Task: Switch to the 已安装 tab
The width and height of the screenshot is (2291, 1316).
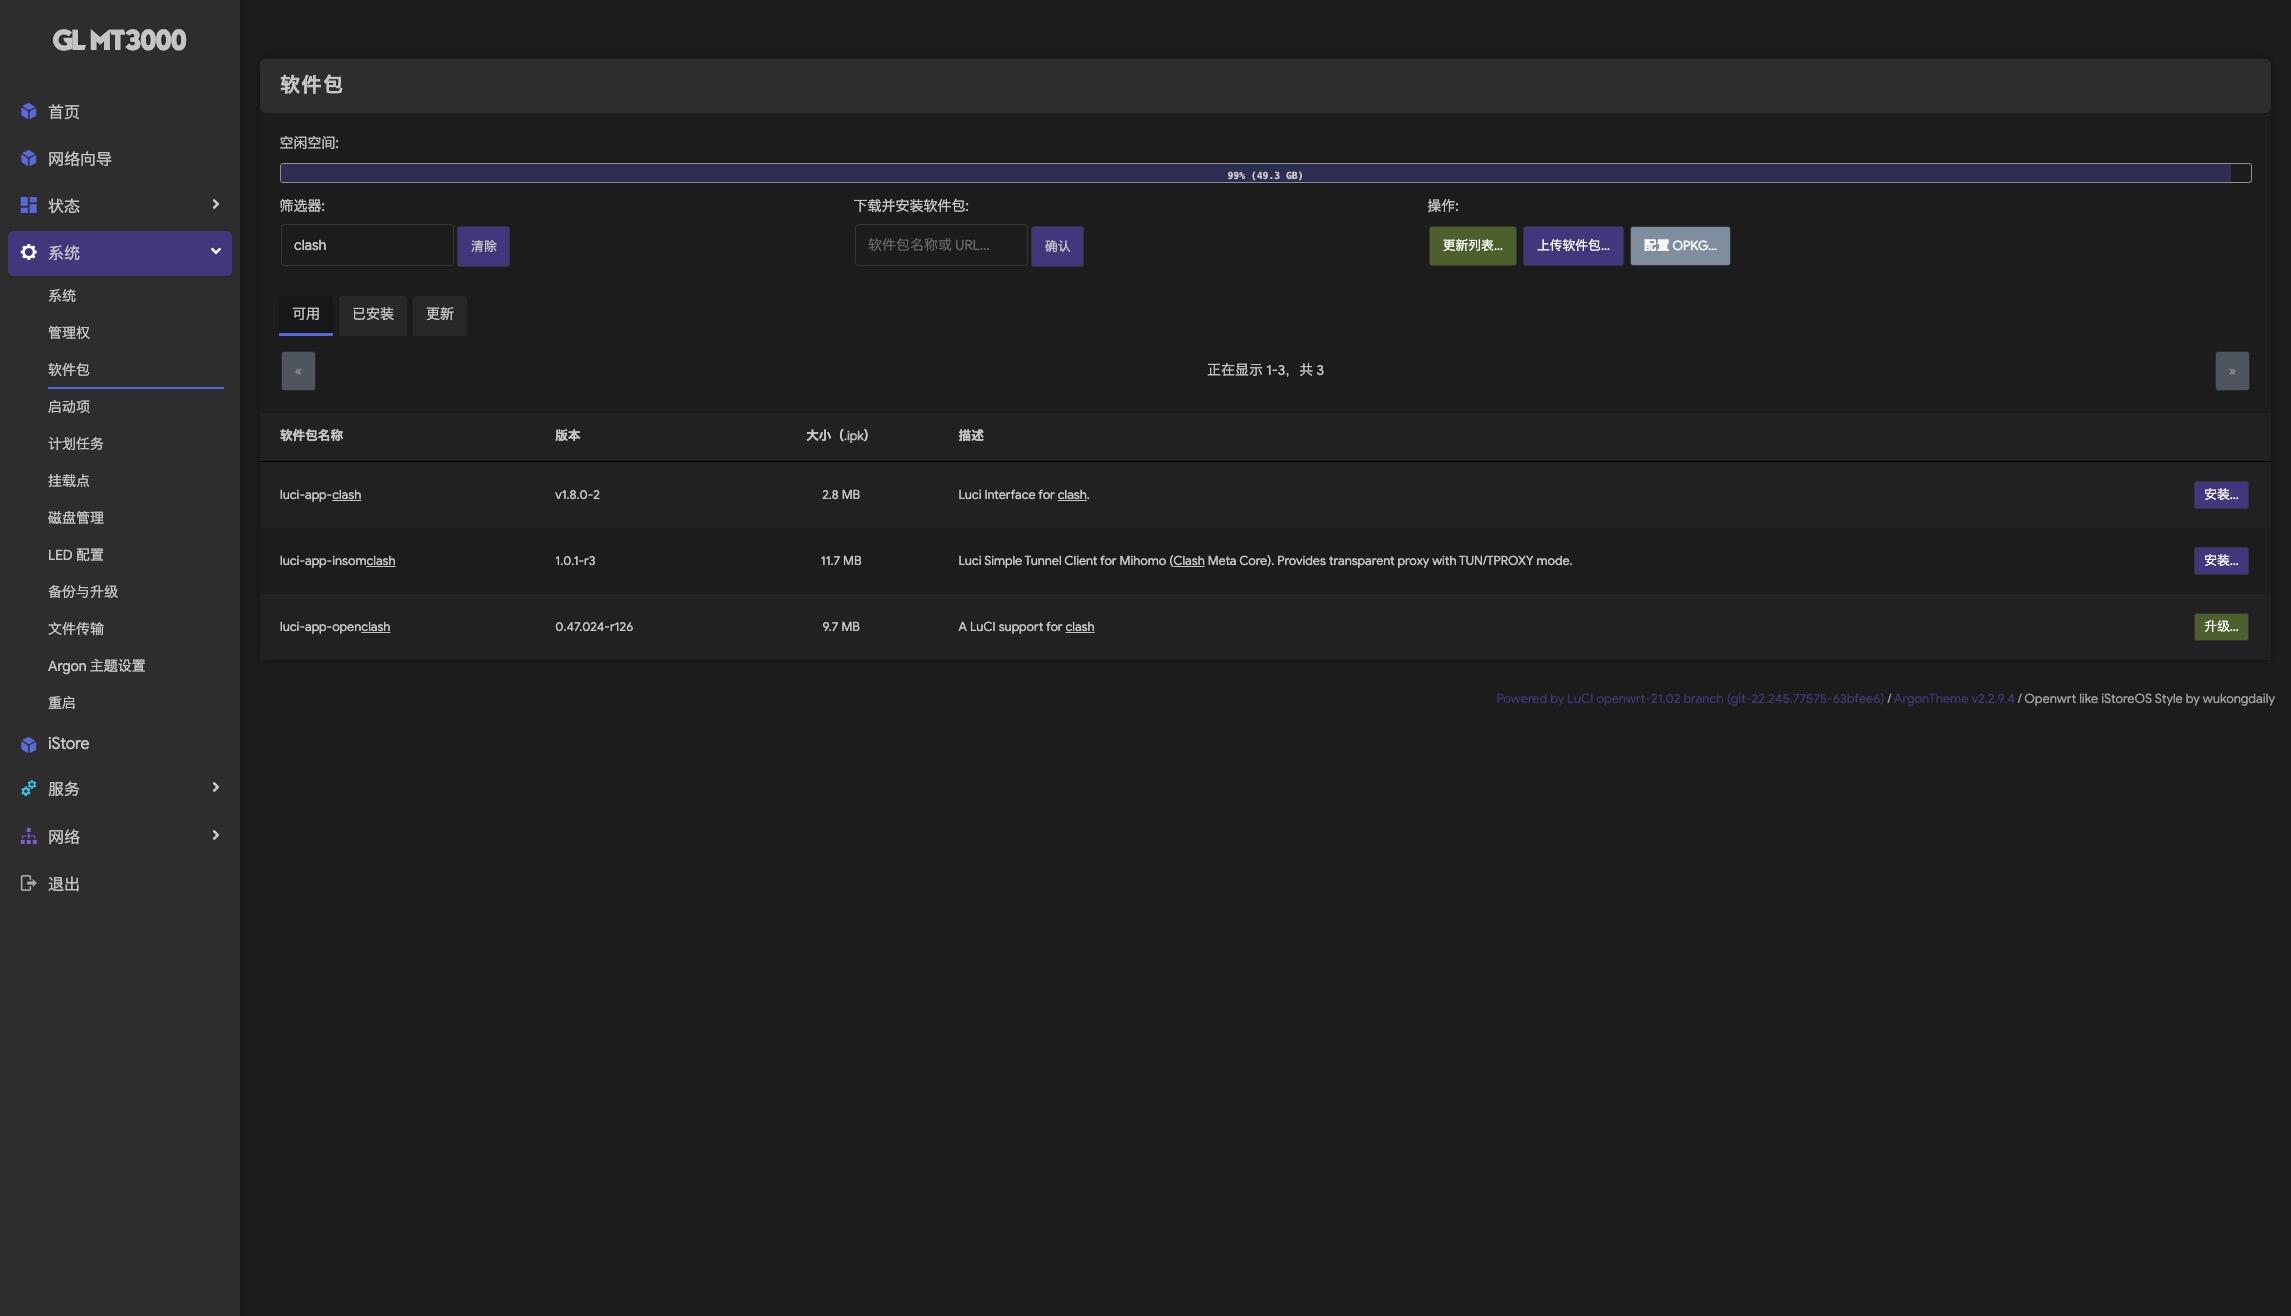Action: coord(372,315)
